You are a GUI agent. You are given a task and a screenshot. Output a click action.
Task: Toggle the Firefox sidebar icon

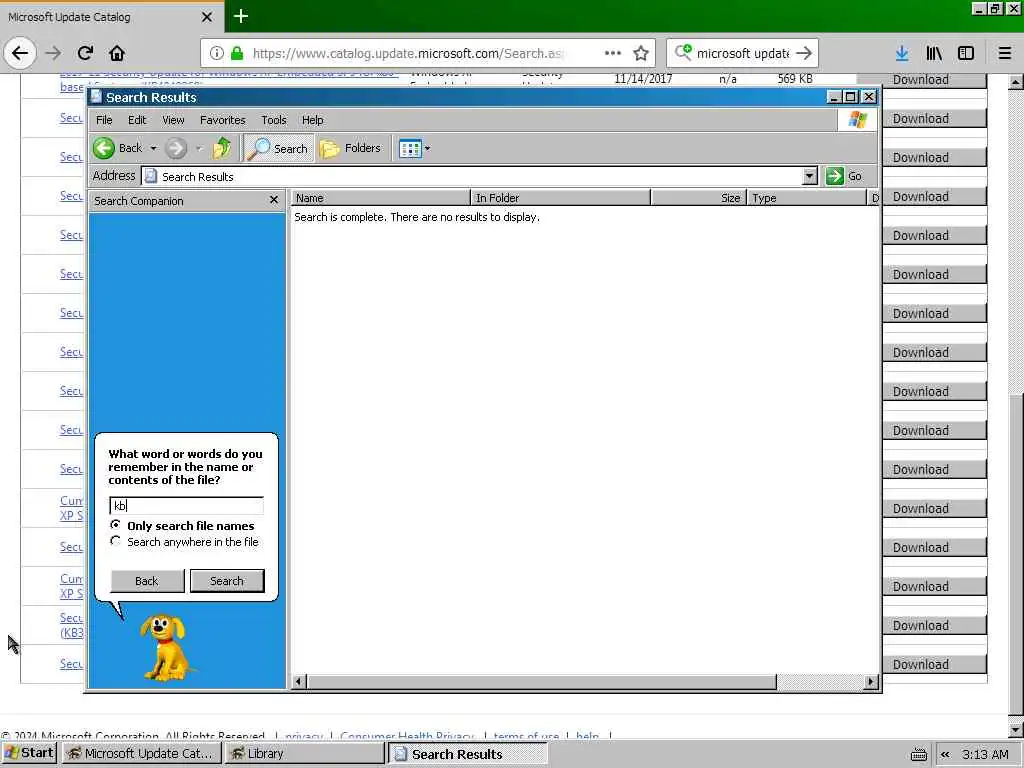coord(966,53)
